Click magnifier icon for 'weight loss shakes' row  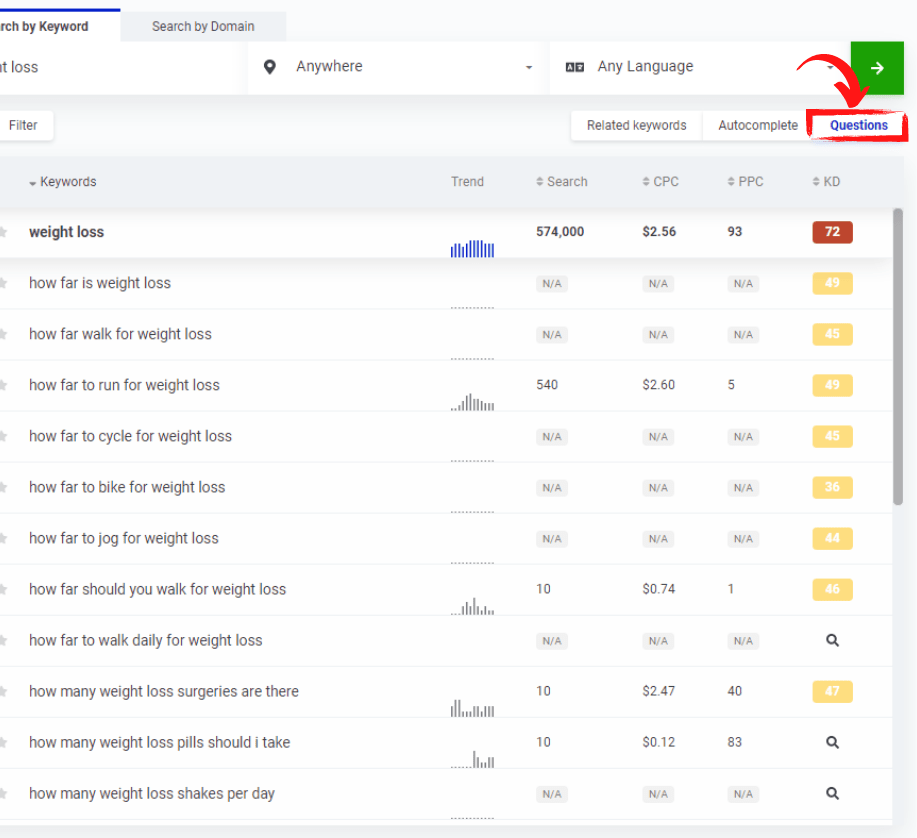coord(832,793)
